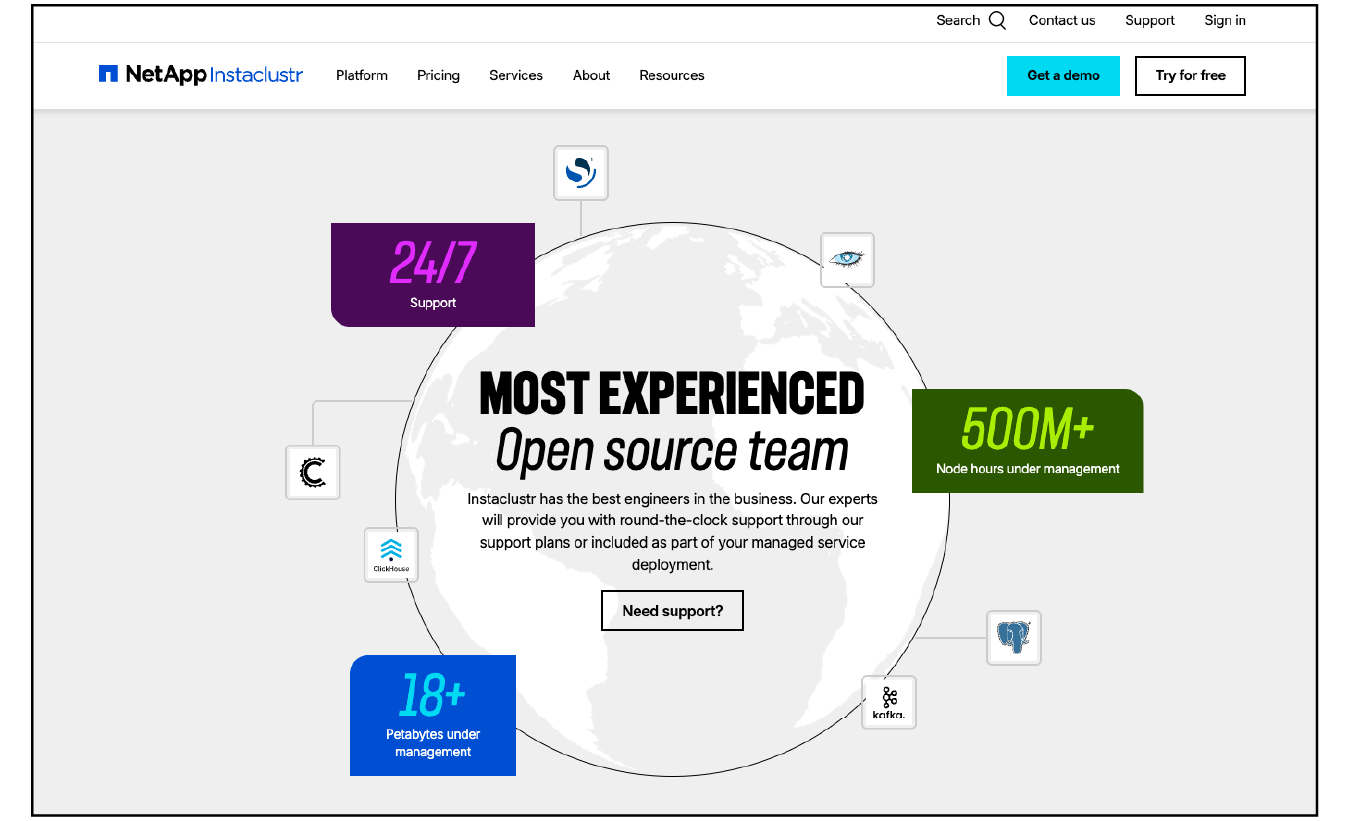Viewport: 1350px width, 821px height.
Task: Click the Apache Cassandra gear-C icon
Action: tap(312, 472)
